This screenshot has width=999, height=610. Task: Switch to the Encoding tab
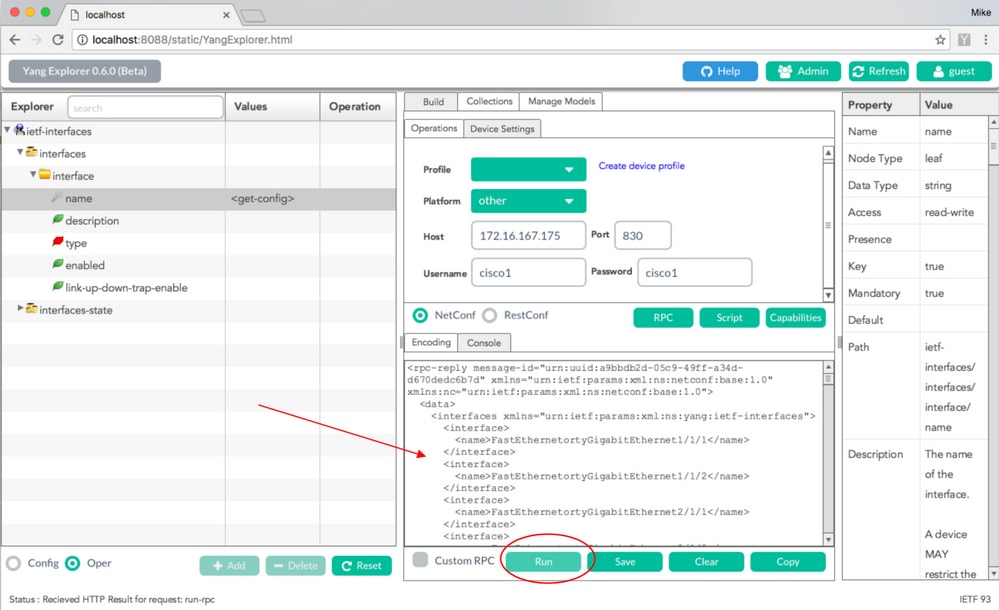click(x=431, y=342)
